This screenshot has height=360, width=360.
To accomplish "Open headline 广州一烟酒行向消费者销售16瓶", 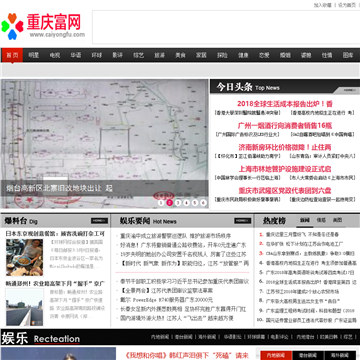I will 285,126.
